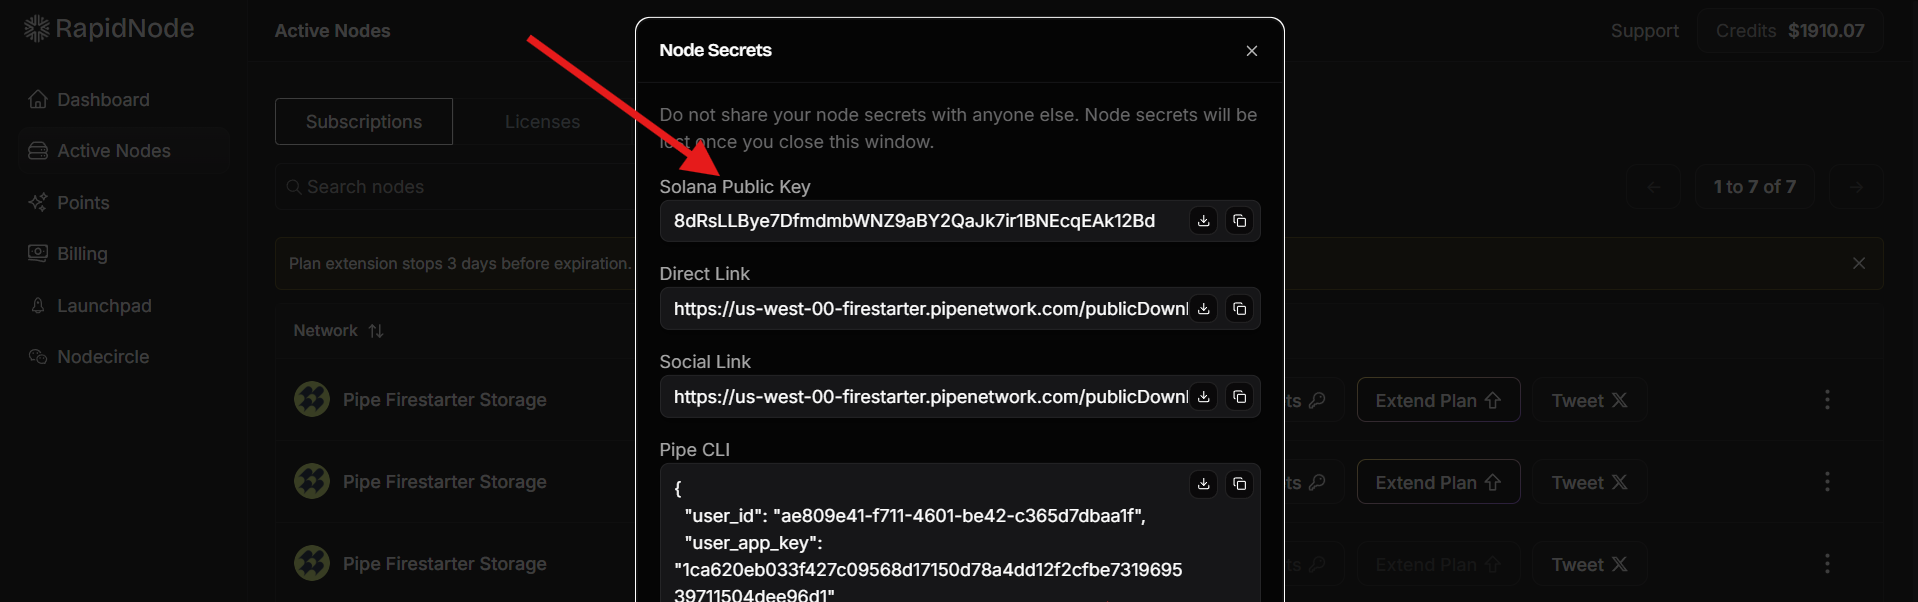This screenshot has height=602, width=1918.
Task: Close the Node Secrets dialog
Action: [1251, 51]
